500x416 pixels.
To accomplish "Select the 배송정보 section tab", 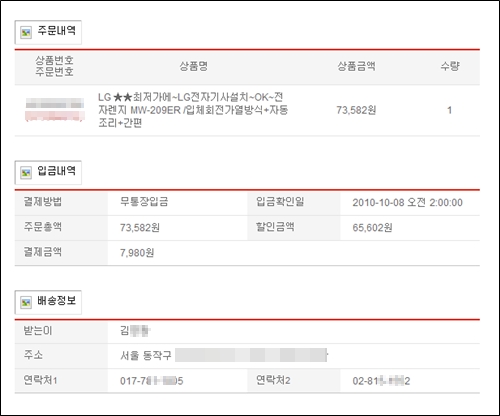I will click(48, 302).
